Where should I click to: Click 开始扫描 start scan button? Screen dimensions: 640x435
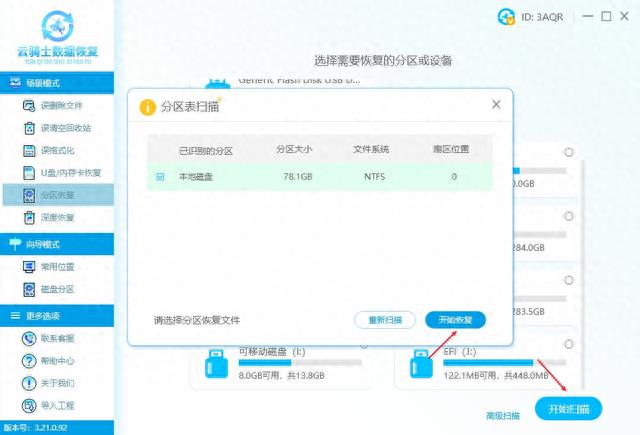(569, 409)
